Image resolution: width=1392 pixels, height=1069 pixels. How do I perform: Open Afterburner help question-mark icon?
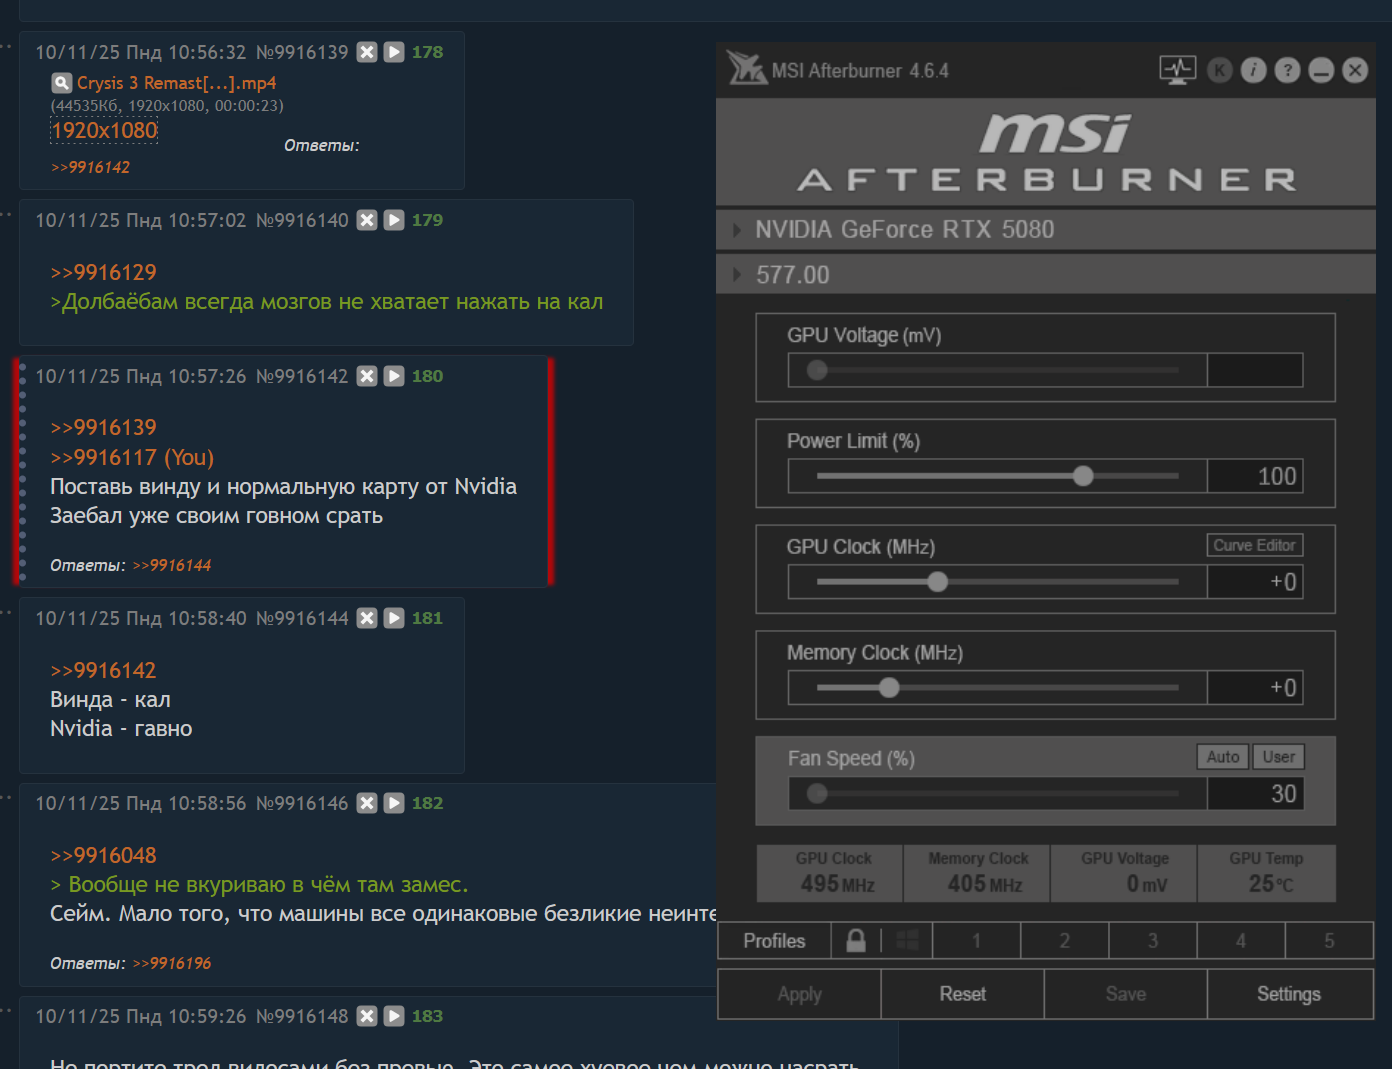pos(1288,70)
